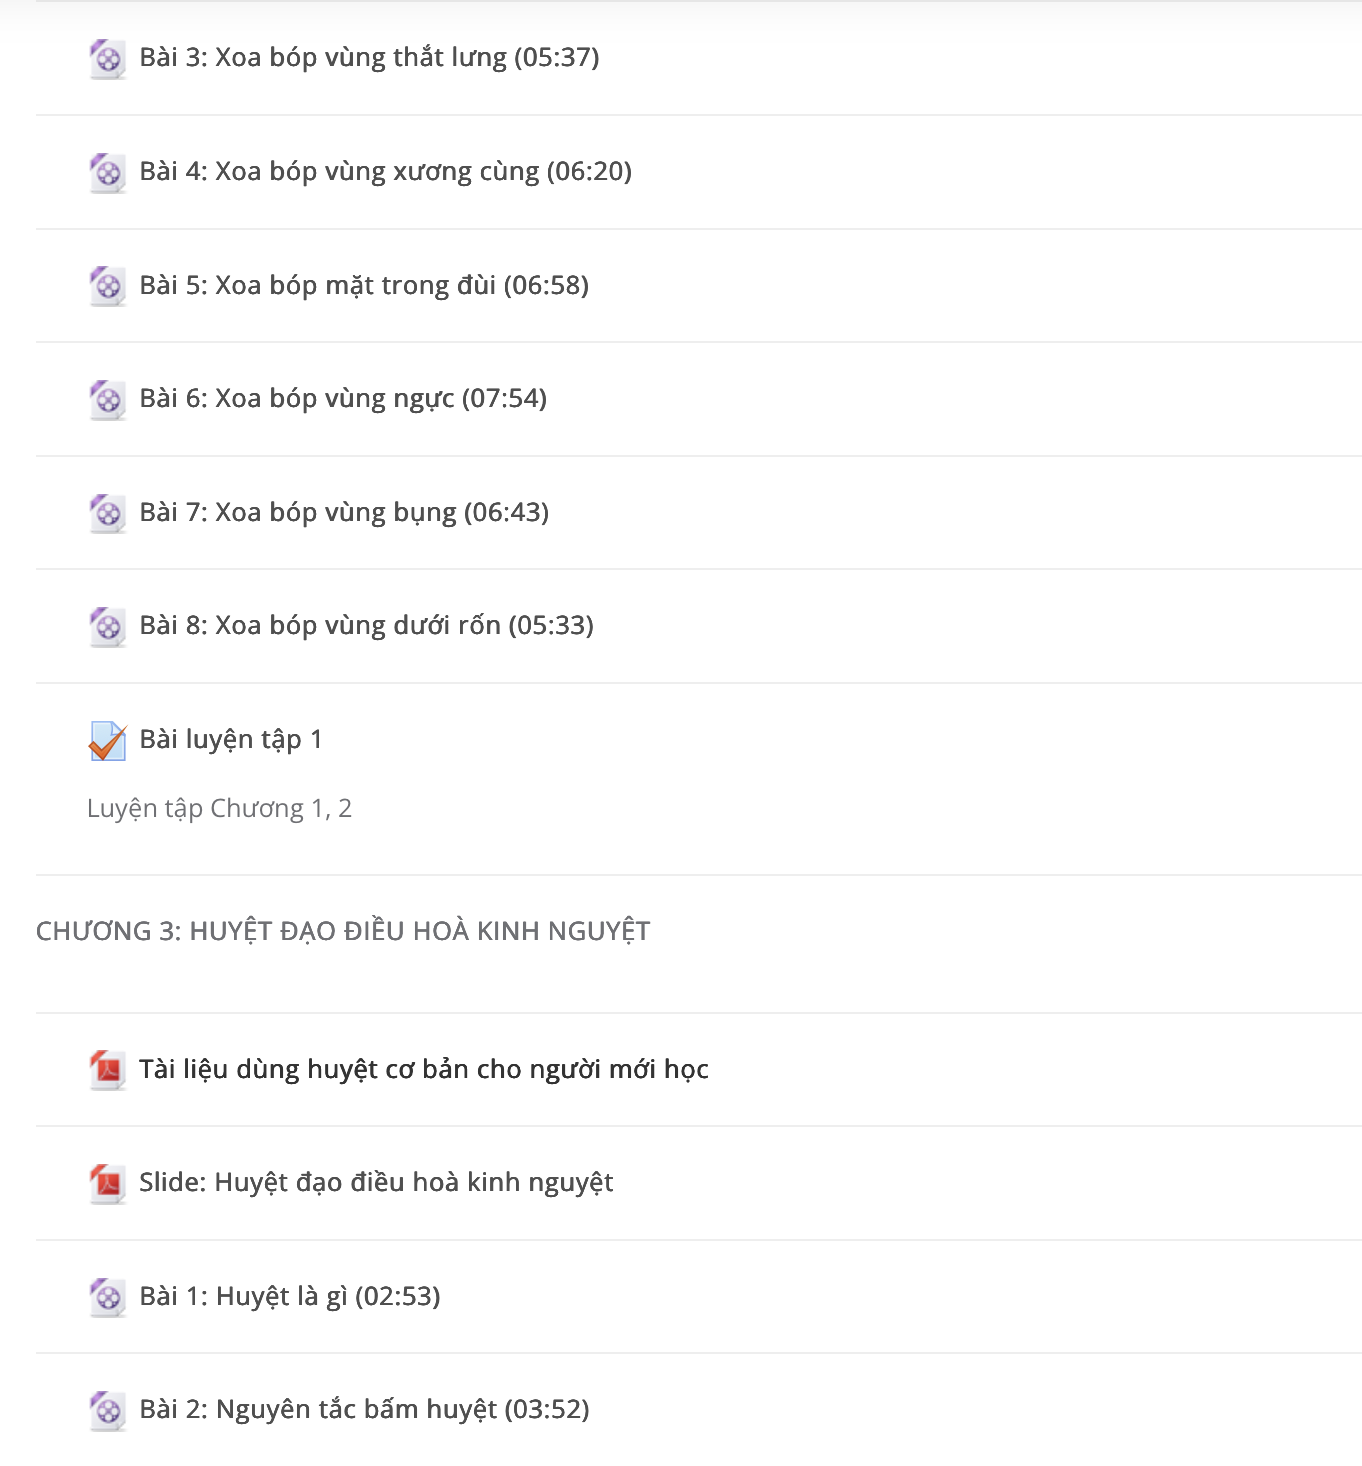Click video icon for Bài 7 vùng bụng
The width and height of the screenshot is (1362, 1466).
pos(107,513)
